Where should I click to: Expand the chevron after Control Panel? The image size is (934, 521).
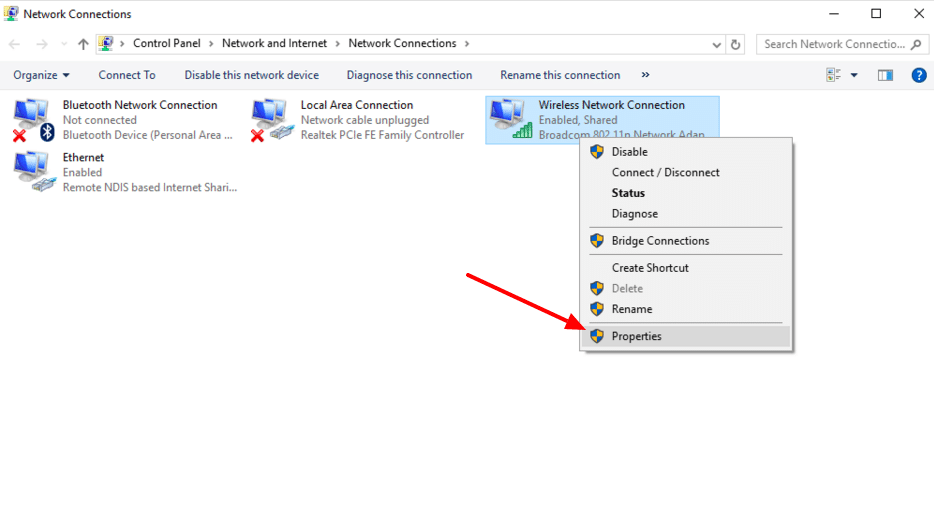[211, 43]
